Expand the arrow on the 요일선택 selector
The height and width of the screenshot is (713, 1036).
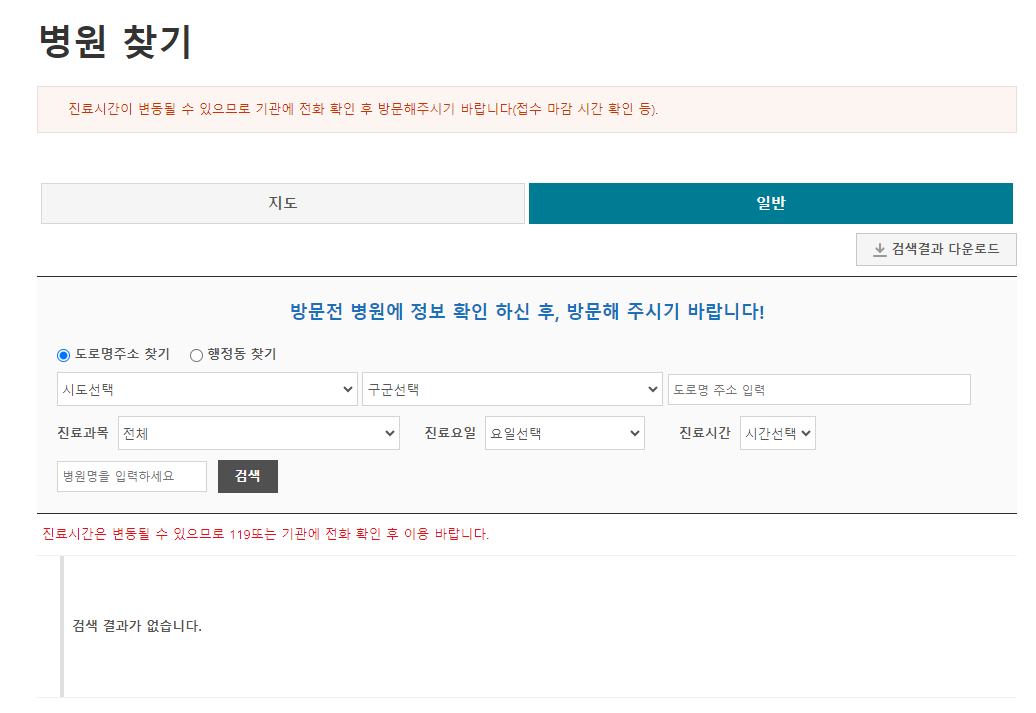coord(634,433)
